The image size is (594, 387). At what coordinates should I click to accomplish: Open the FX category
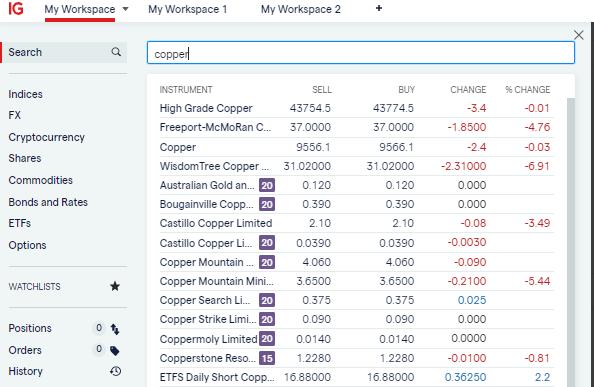(14, 115)
